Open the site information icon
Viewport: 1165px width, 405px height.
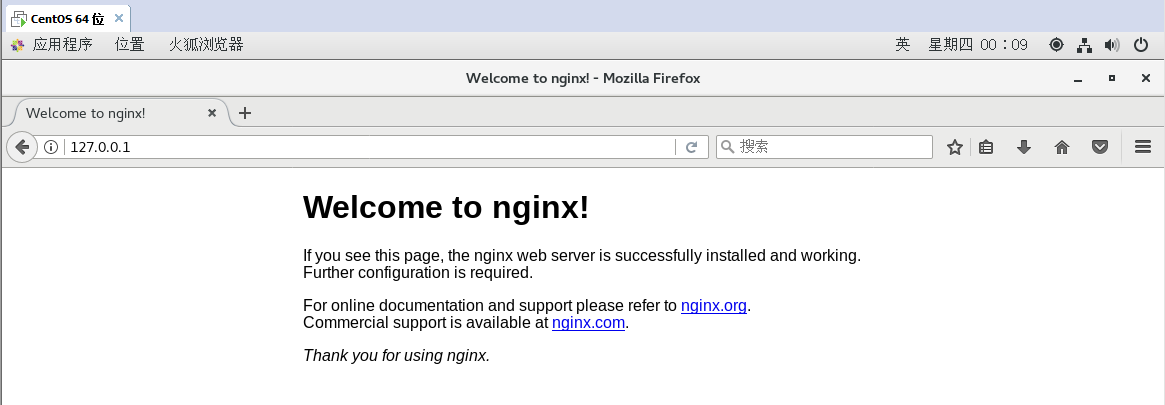pyautogui.click(x=51, y=147)
